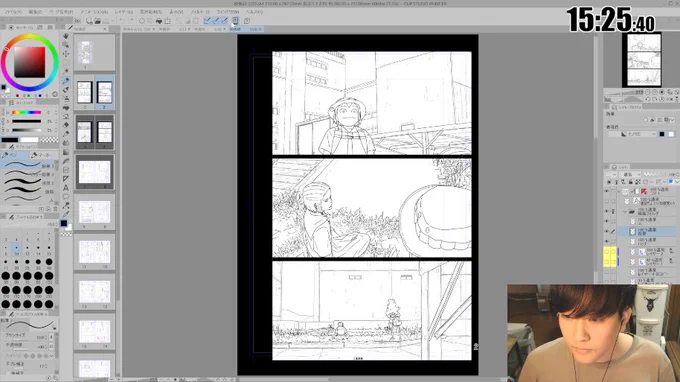Select the Eraser tool
This screenshot has height=382, width=680.
[65, 125]
